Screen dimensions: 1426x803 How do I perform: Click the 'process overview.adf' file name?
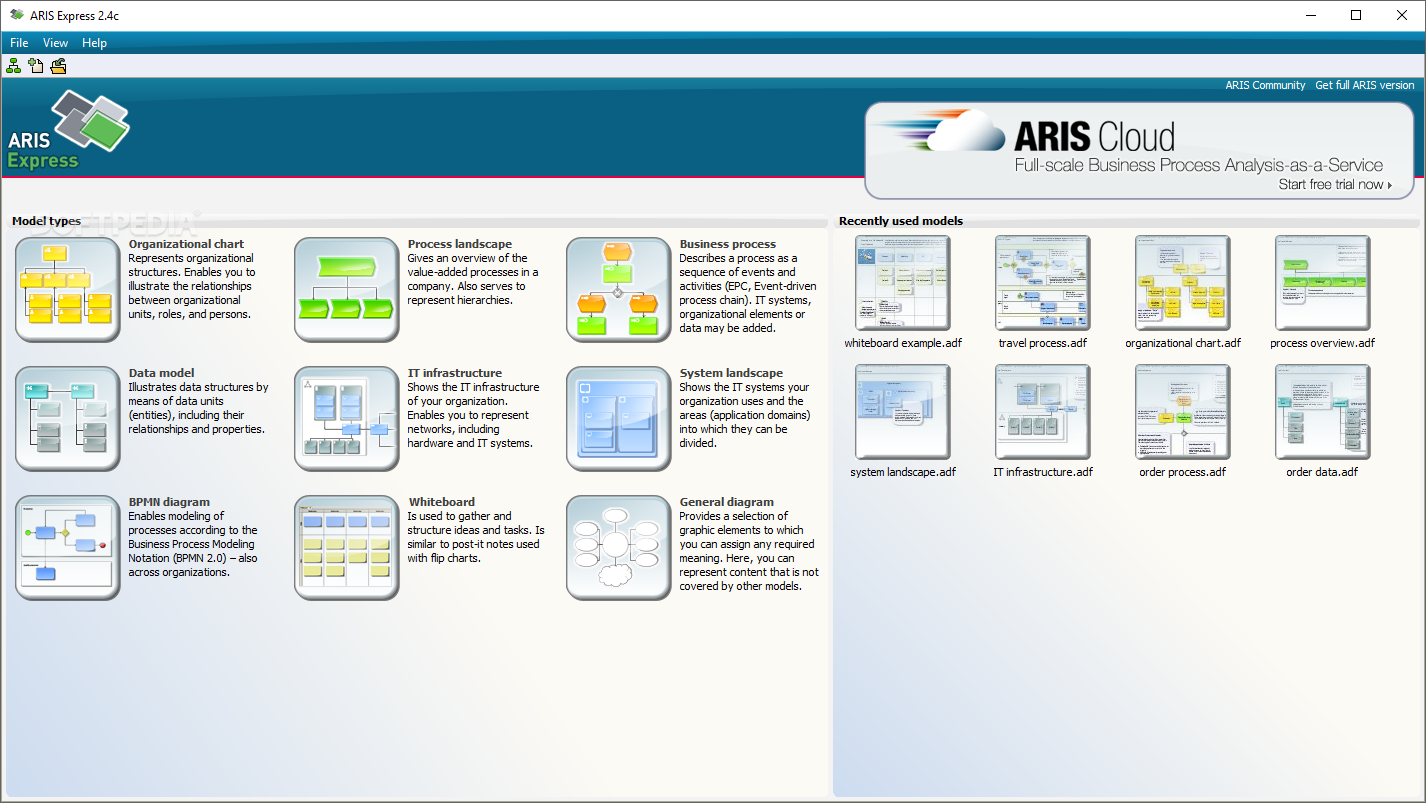coord(1323,343)
